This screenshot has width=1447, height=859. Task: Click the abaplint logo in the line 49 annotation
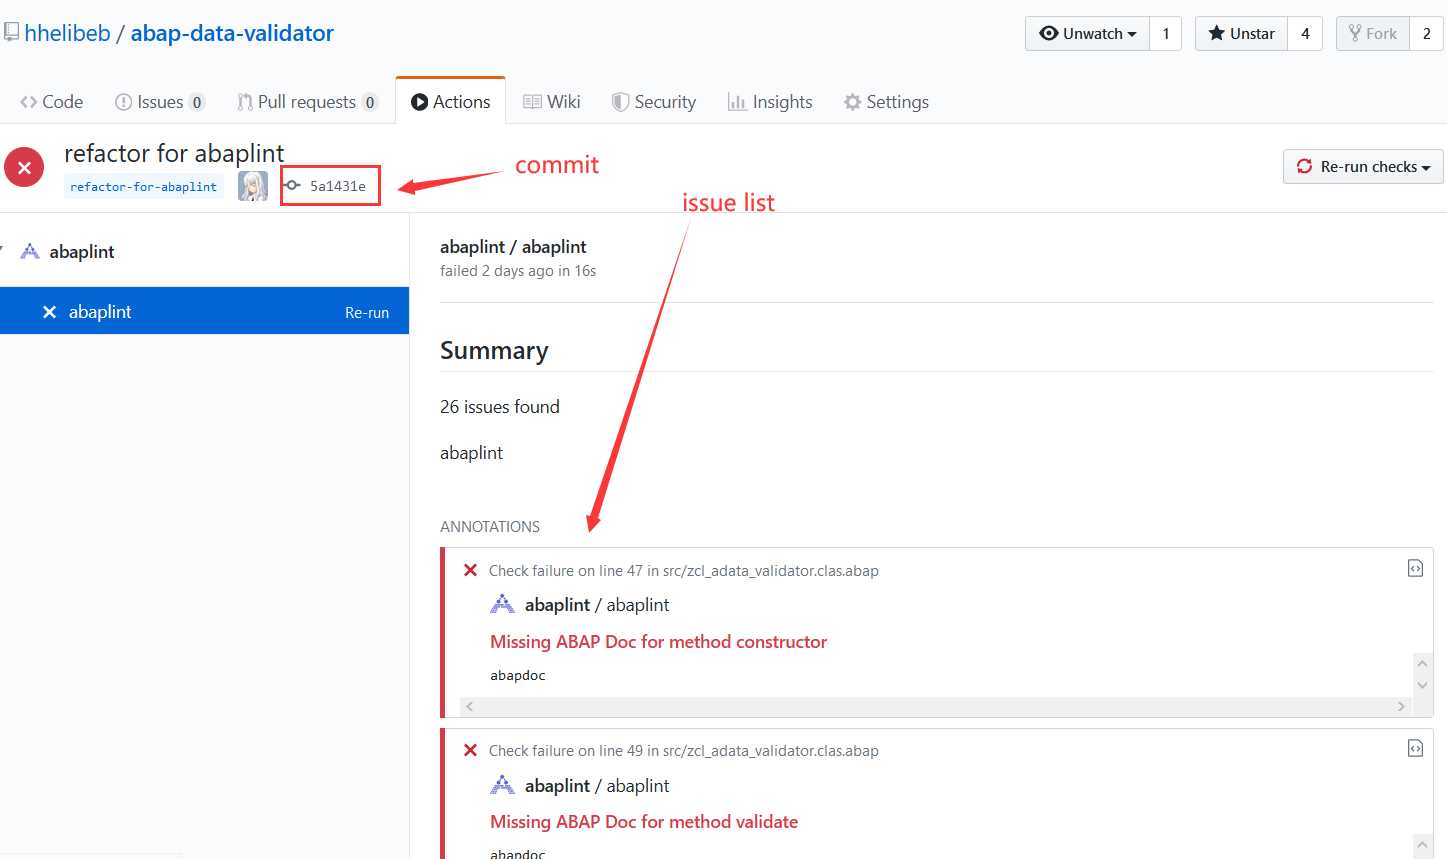(x=502, y=785)
